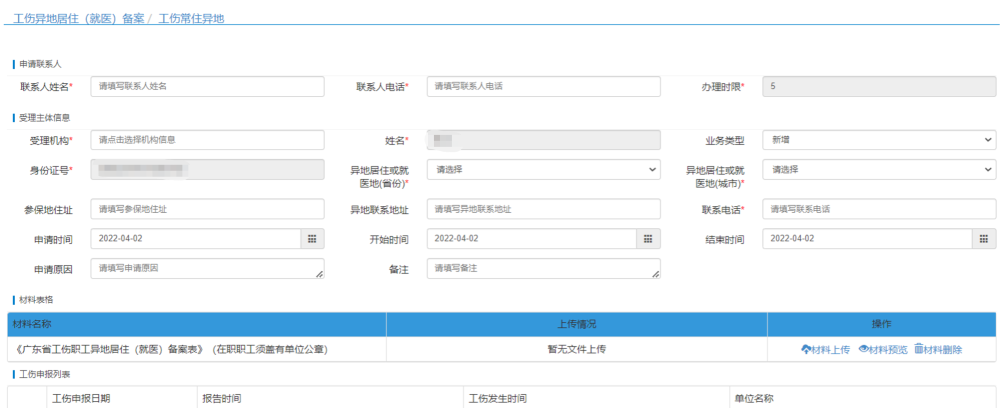The width and height of the screenshot is (1000, 408).
Task: Click the 材料删除 delete link
Action: click(x=938, y=349)
